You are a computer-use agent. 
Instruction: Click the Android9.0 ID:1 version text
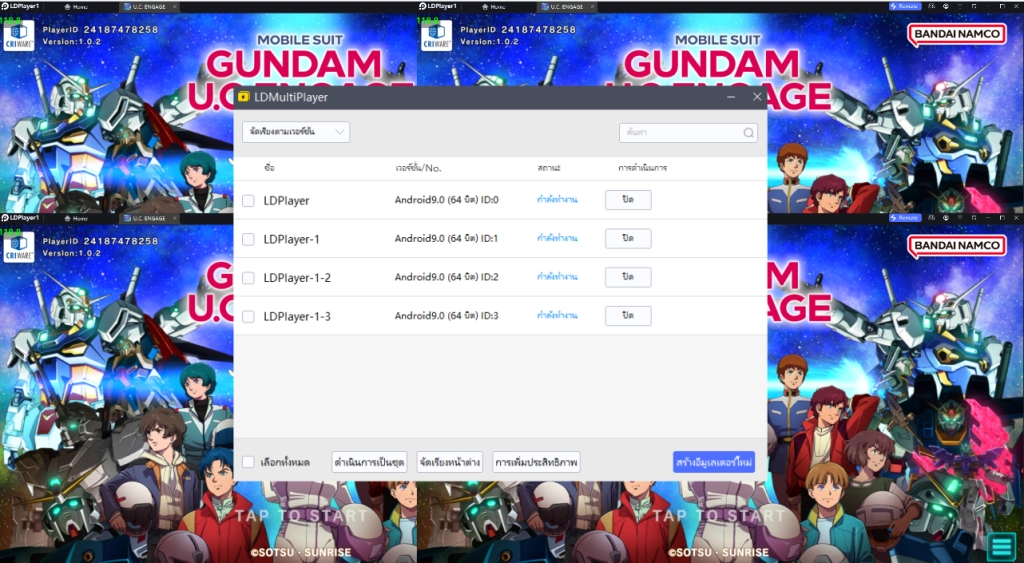[x=446, y=238]
